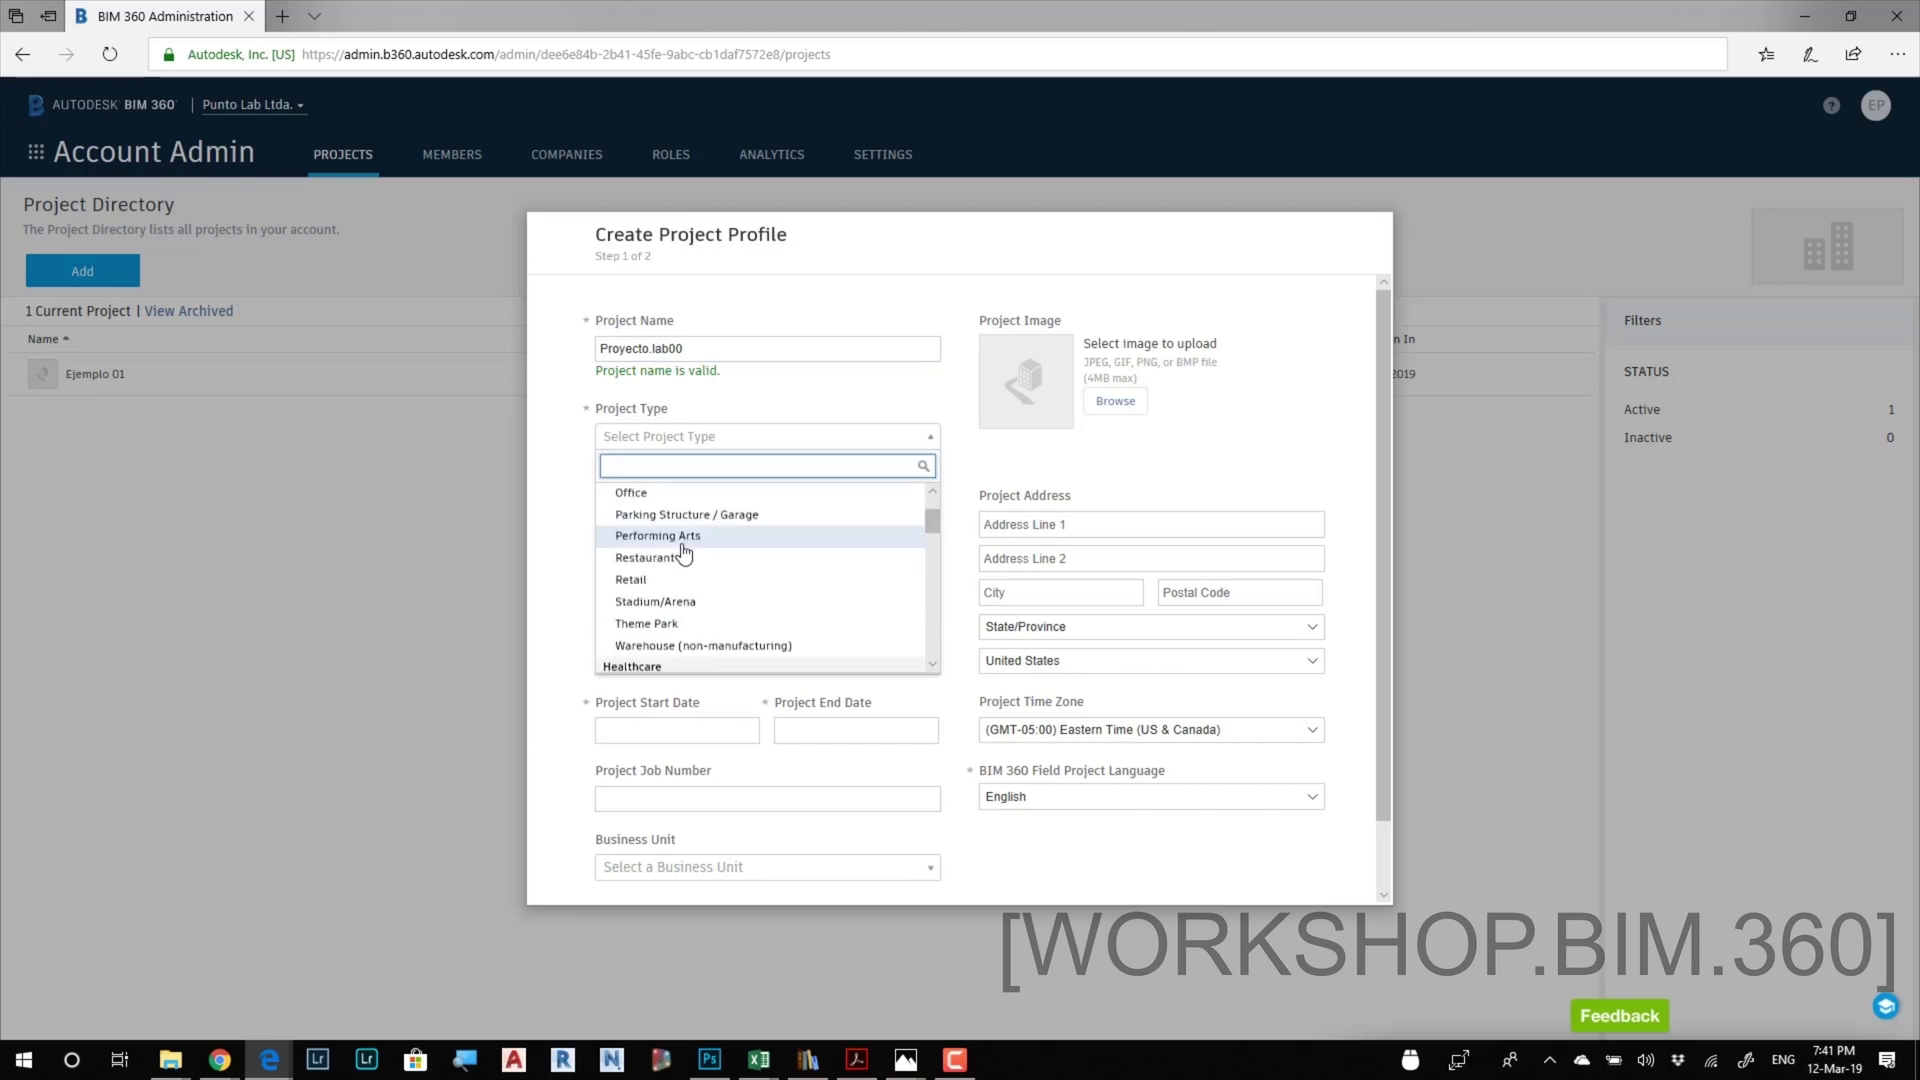The image size is (1920, 1080).
Task: Open Revit from the taskbar
Action: click(x=563, y=1060)
